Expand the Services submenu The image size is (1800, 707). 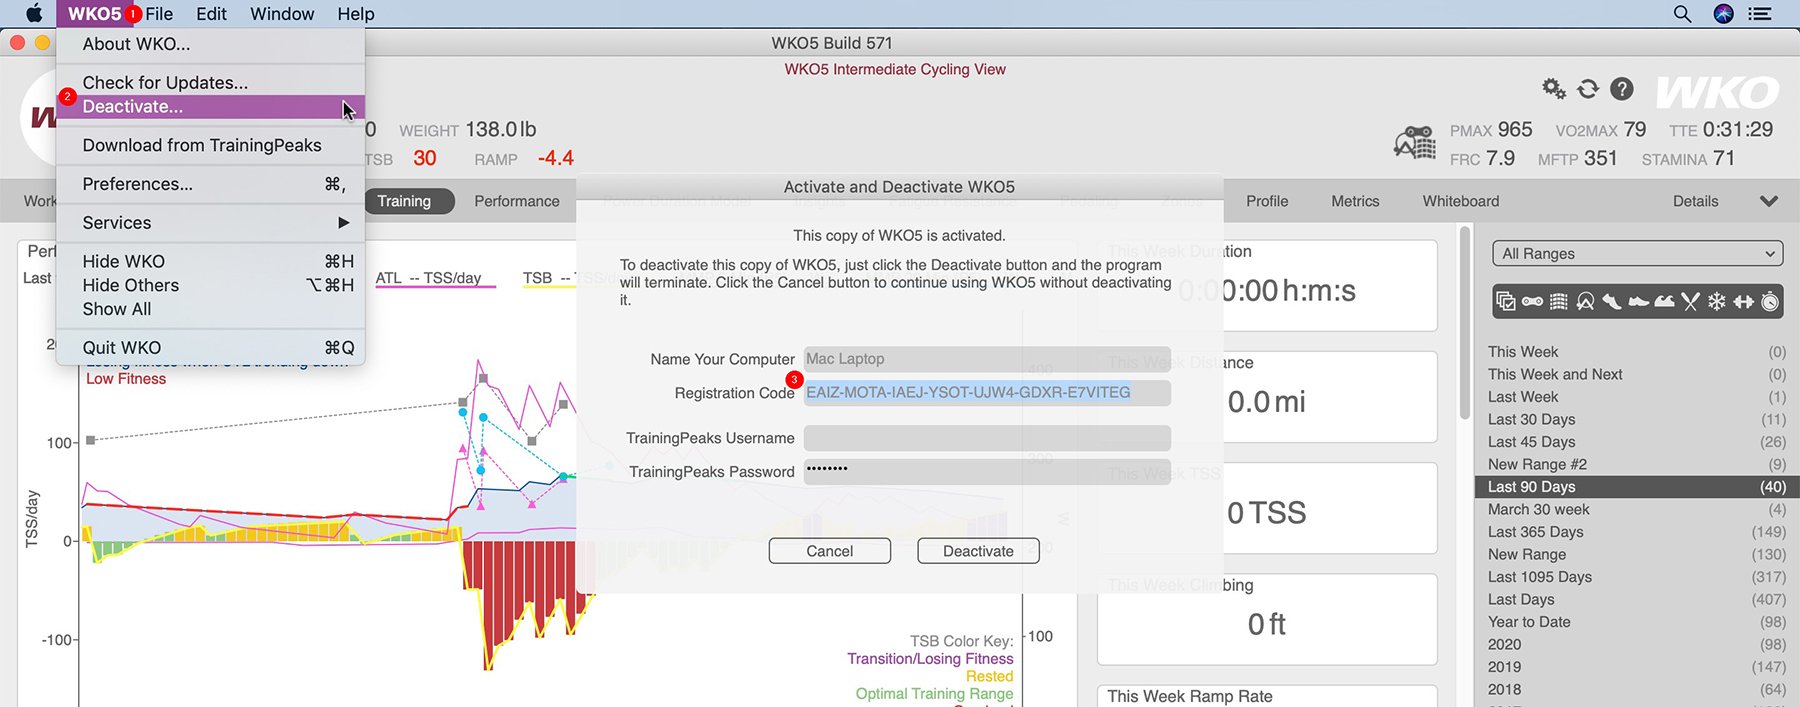click(210, 223)
